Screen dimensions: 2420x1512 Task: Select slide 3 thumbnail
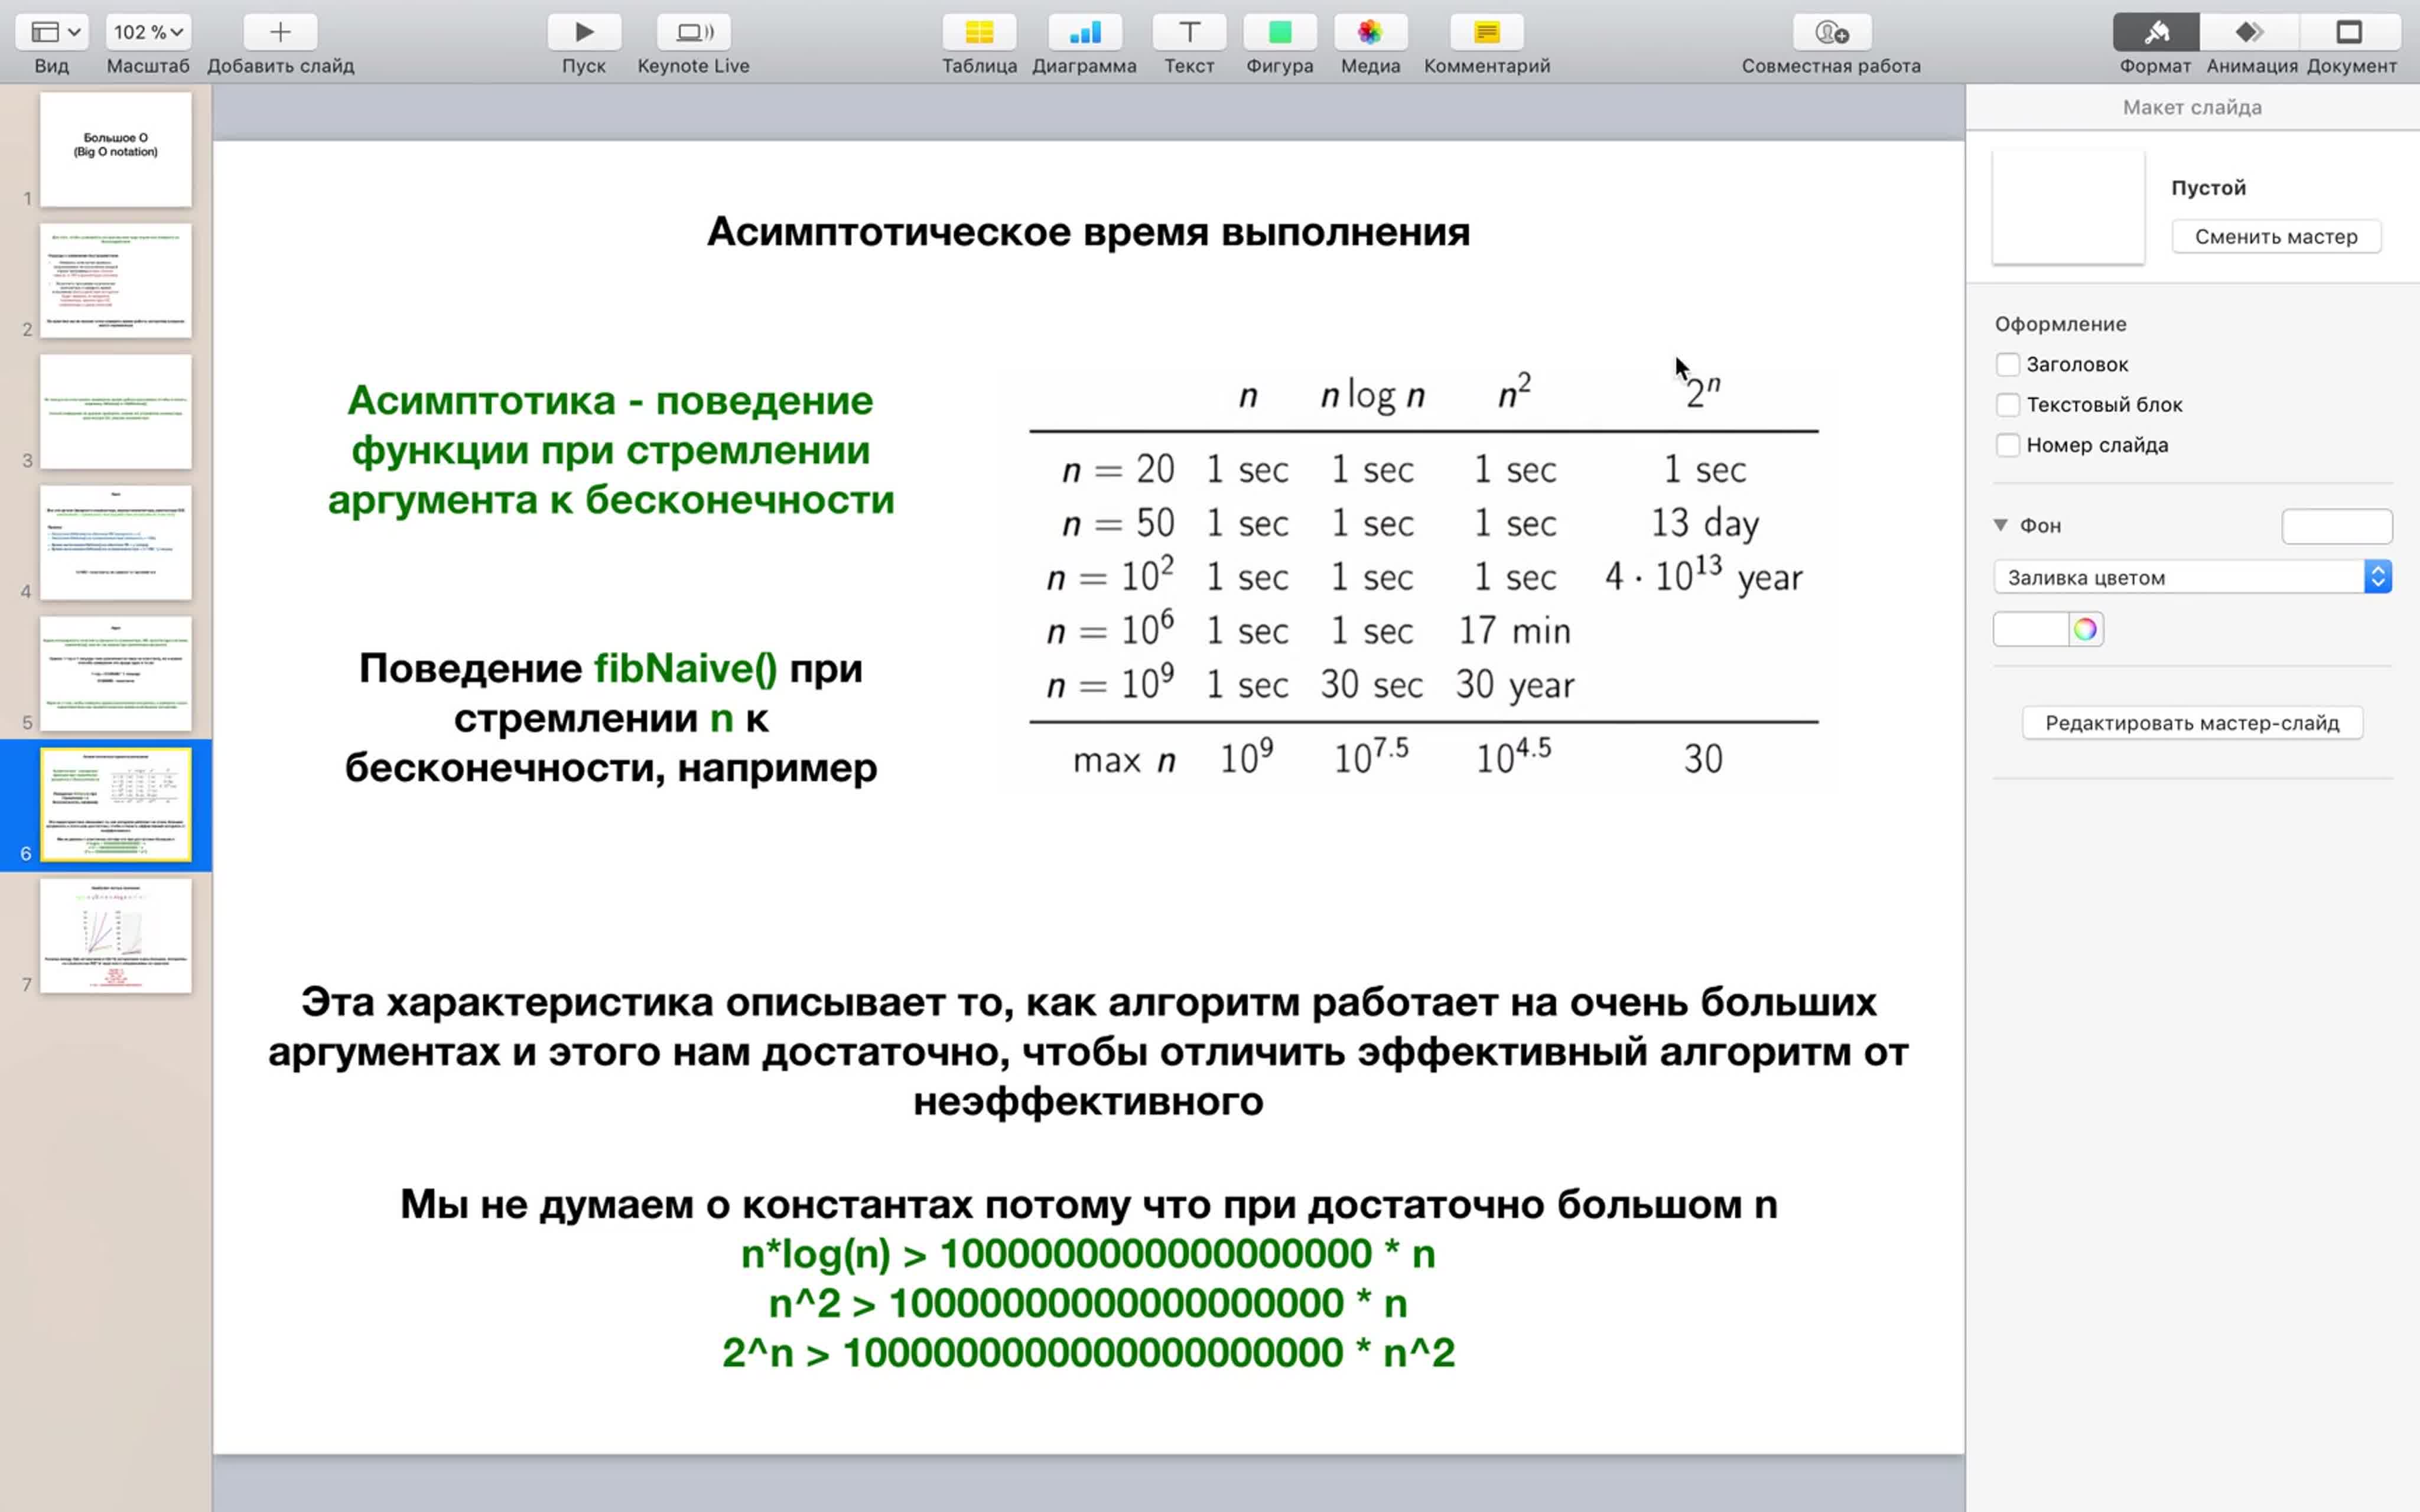click(x=116, y=411)
